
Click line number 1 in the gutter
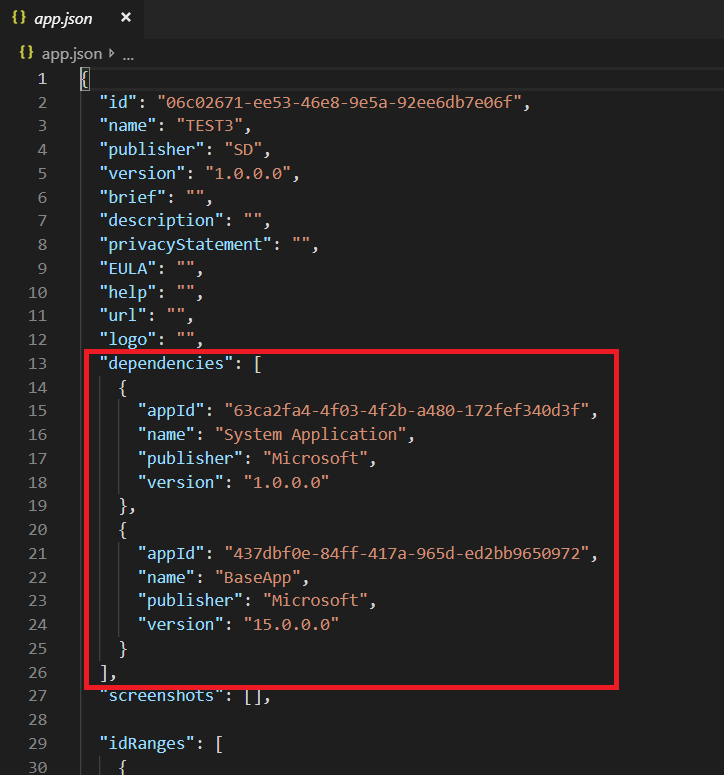click(x=41, y=78)
